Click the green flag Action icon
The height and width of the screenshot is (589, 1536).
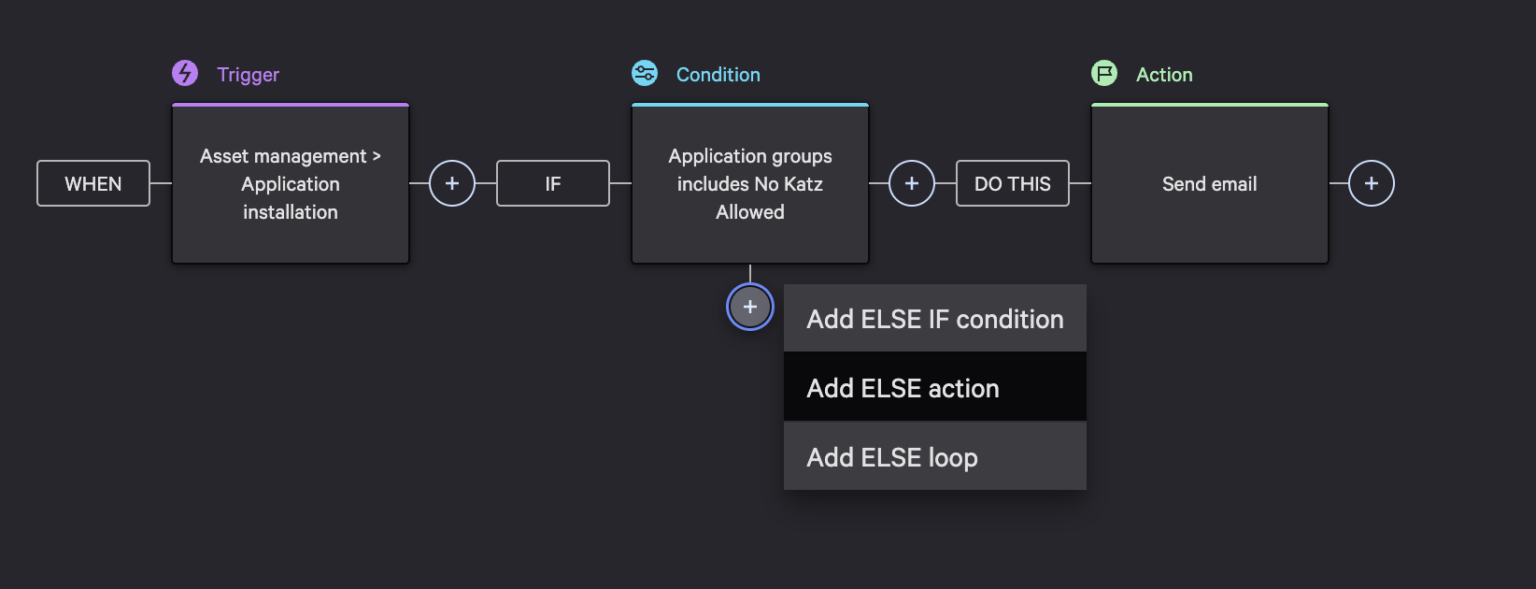(x=1104, y=73)
